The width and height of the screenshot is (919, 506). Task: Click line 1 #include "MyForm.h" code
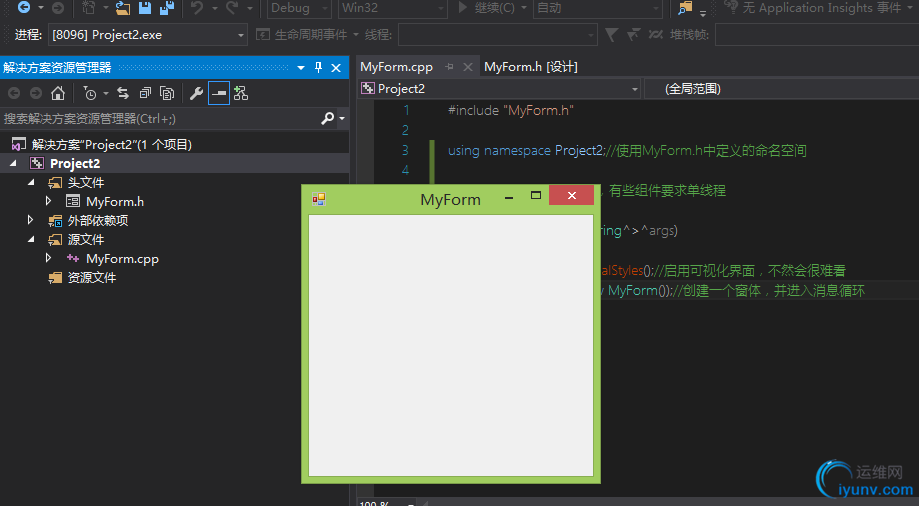click(x=510, y=110)
